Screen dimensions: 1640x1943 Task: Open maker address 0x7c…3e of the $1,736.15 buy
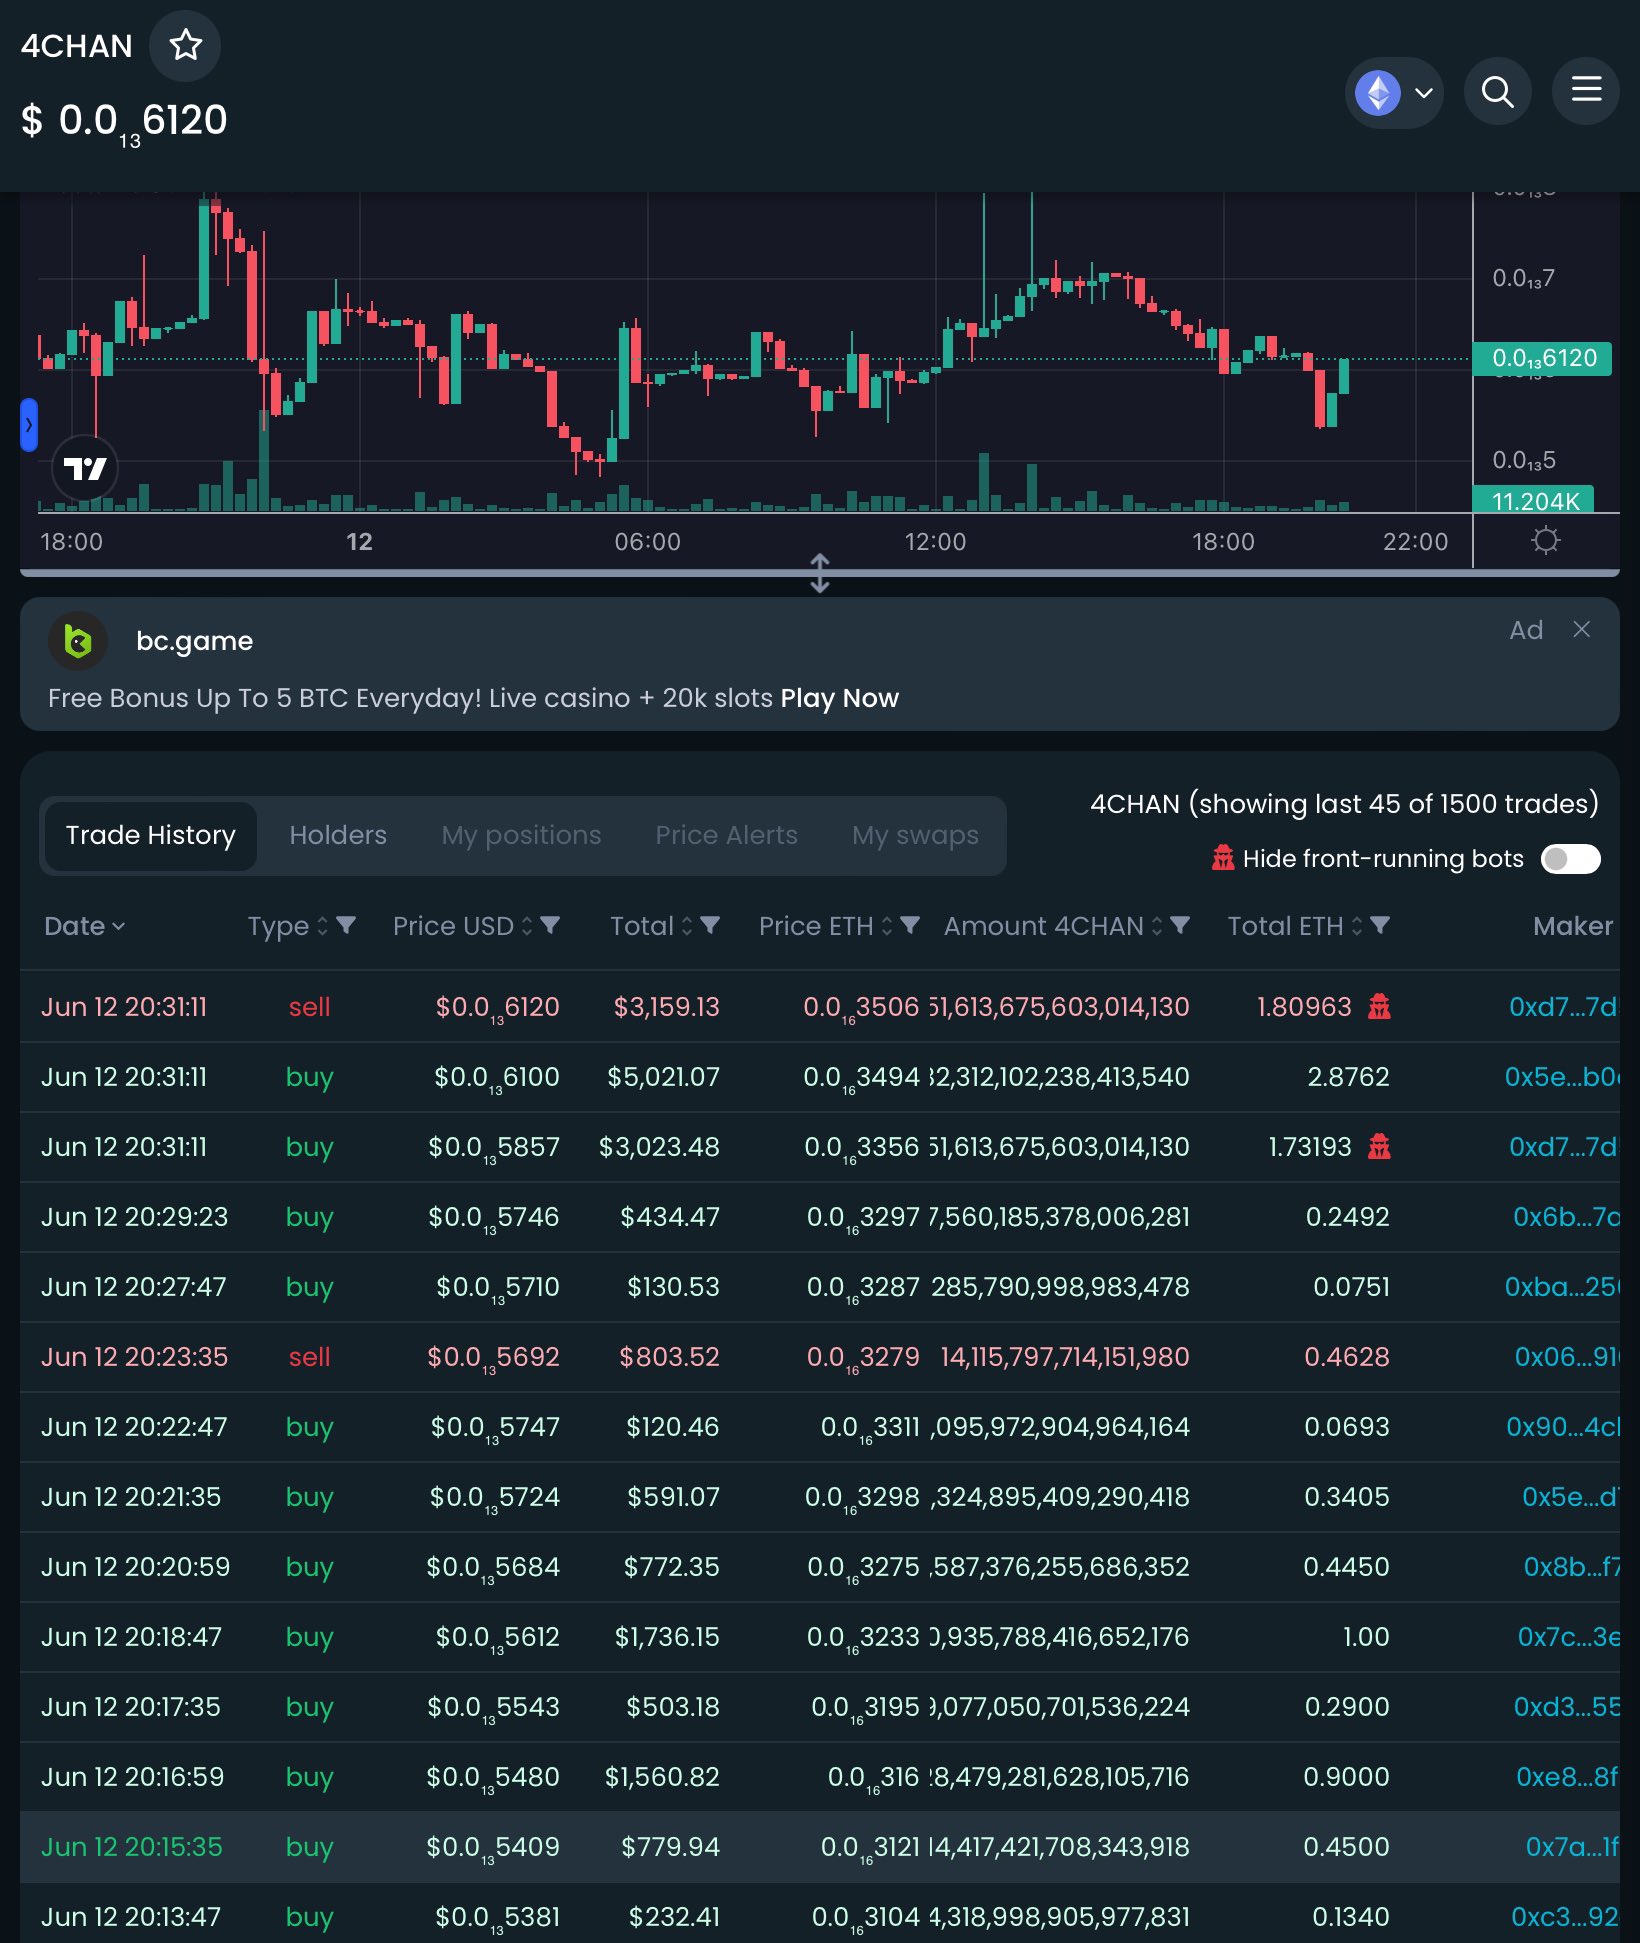1568,1637
